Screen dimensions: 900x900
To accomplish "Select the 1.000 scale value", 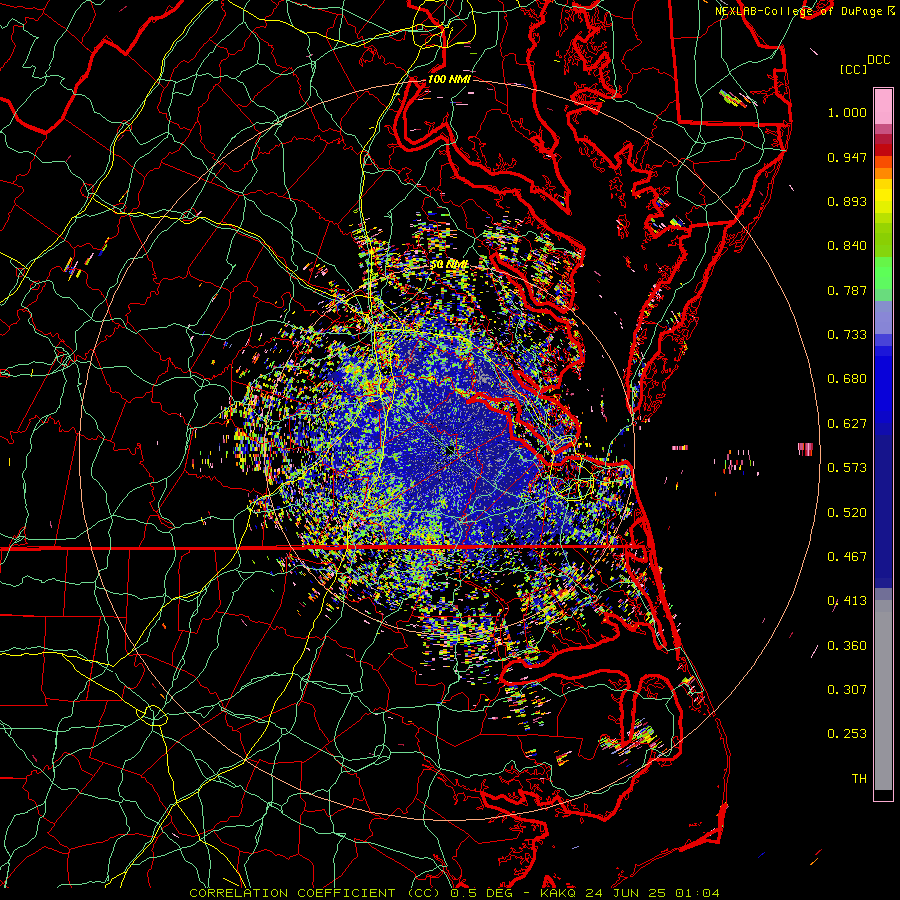I will pos(847,112).
